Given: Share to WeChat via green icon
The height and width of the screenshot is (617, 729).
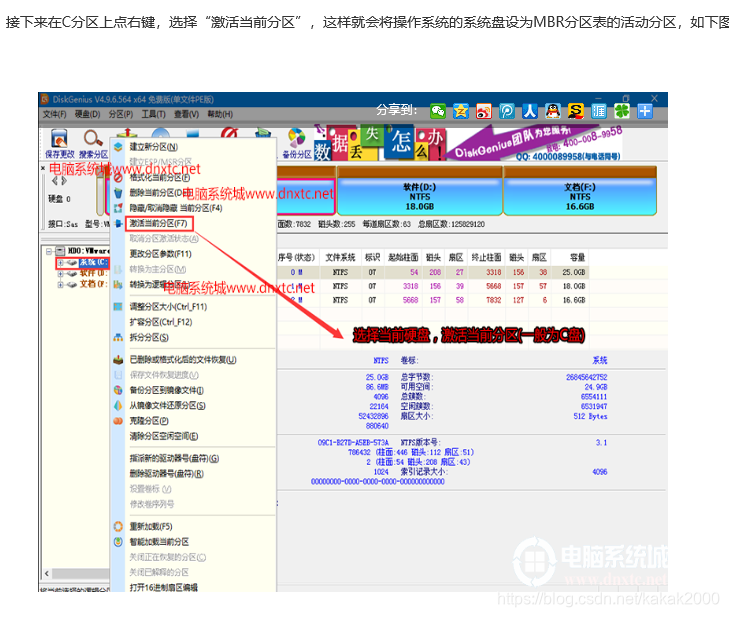Looking at the screenshot, I should (x=437, y=111).
